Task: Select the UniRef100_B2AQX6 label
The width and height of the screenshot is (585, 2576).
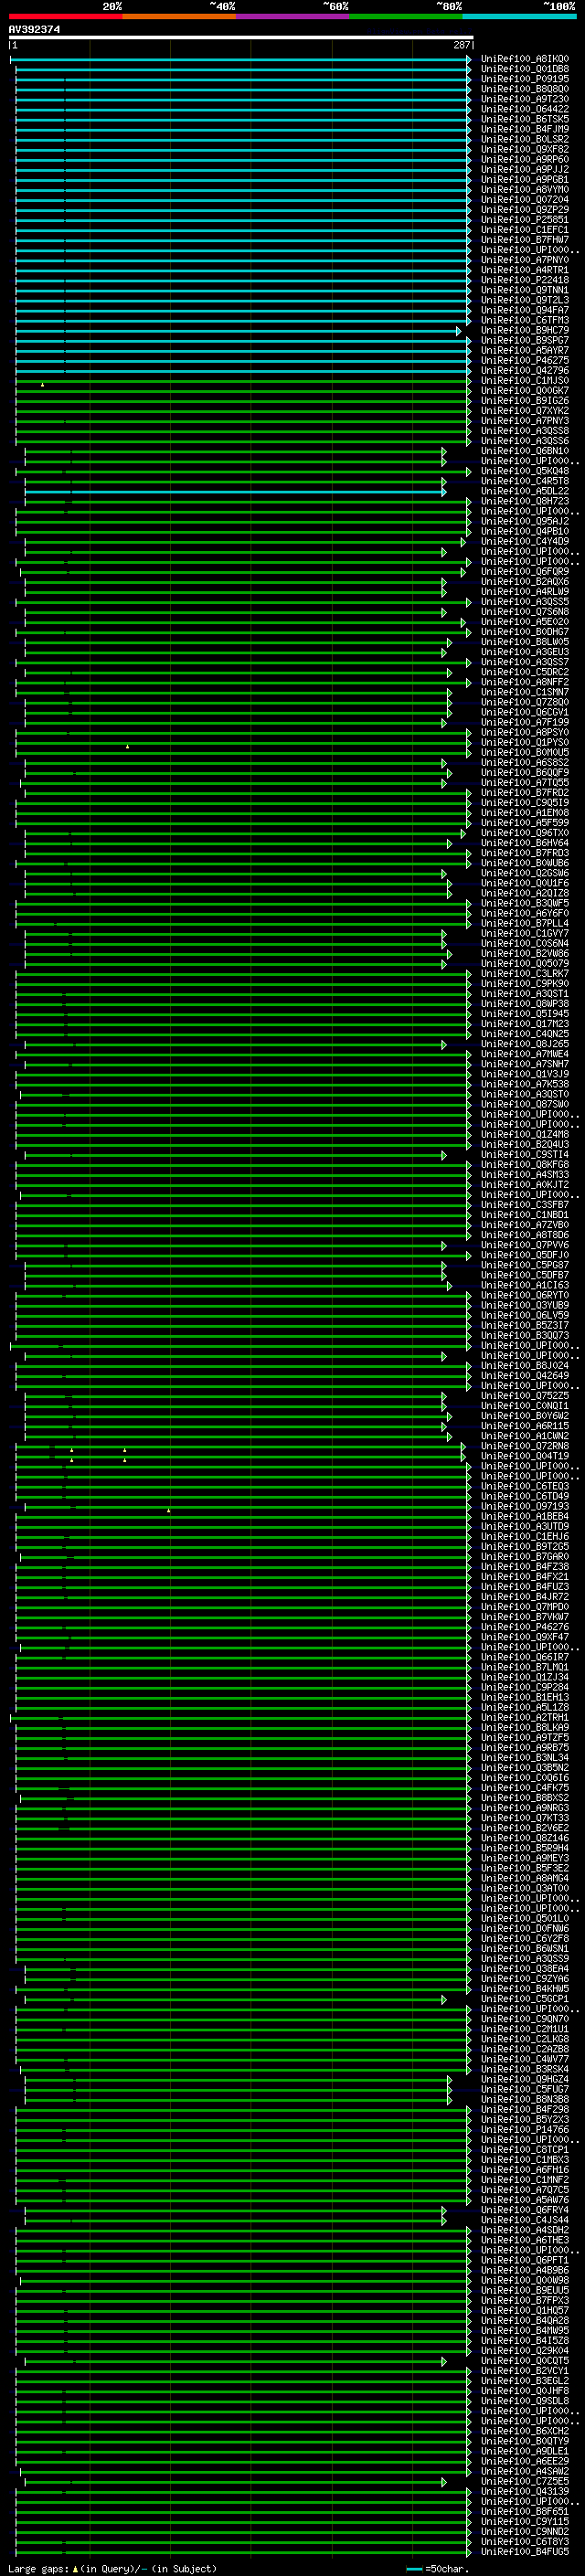Action: [524, 581]
